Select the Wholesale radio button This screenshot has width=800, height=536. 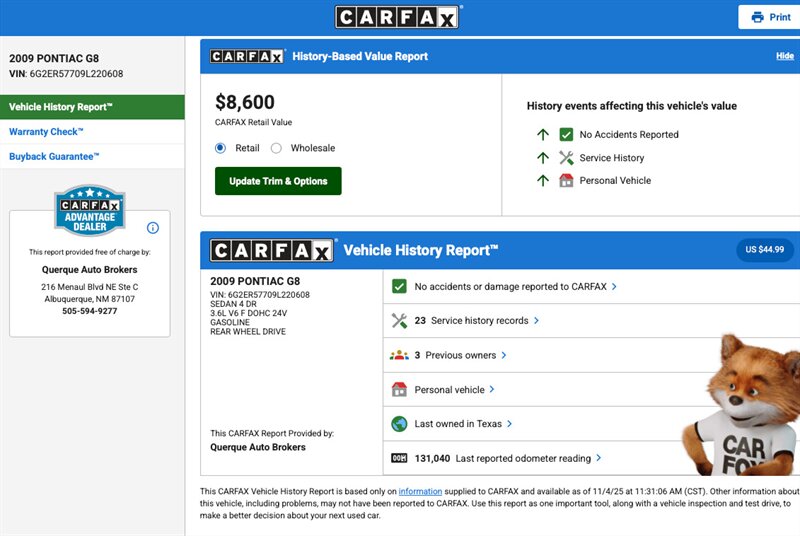coord(276,148)
